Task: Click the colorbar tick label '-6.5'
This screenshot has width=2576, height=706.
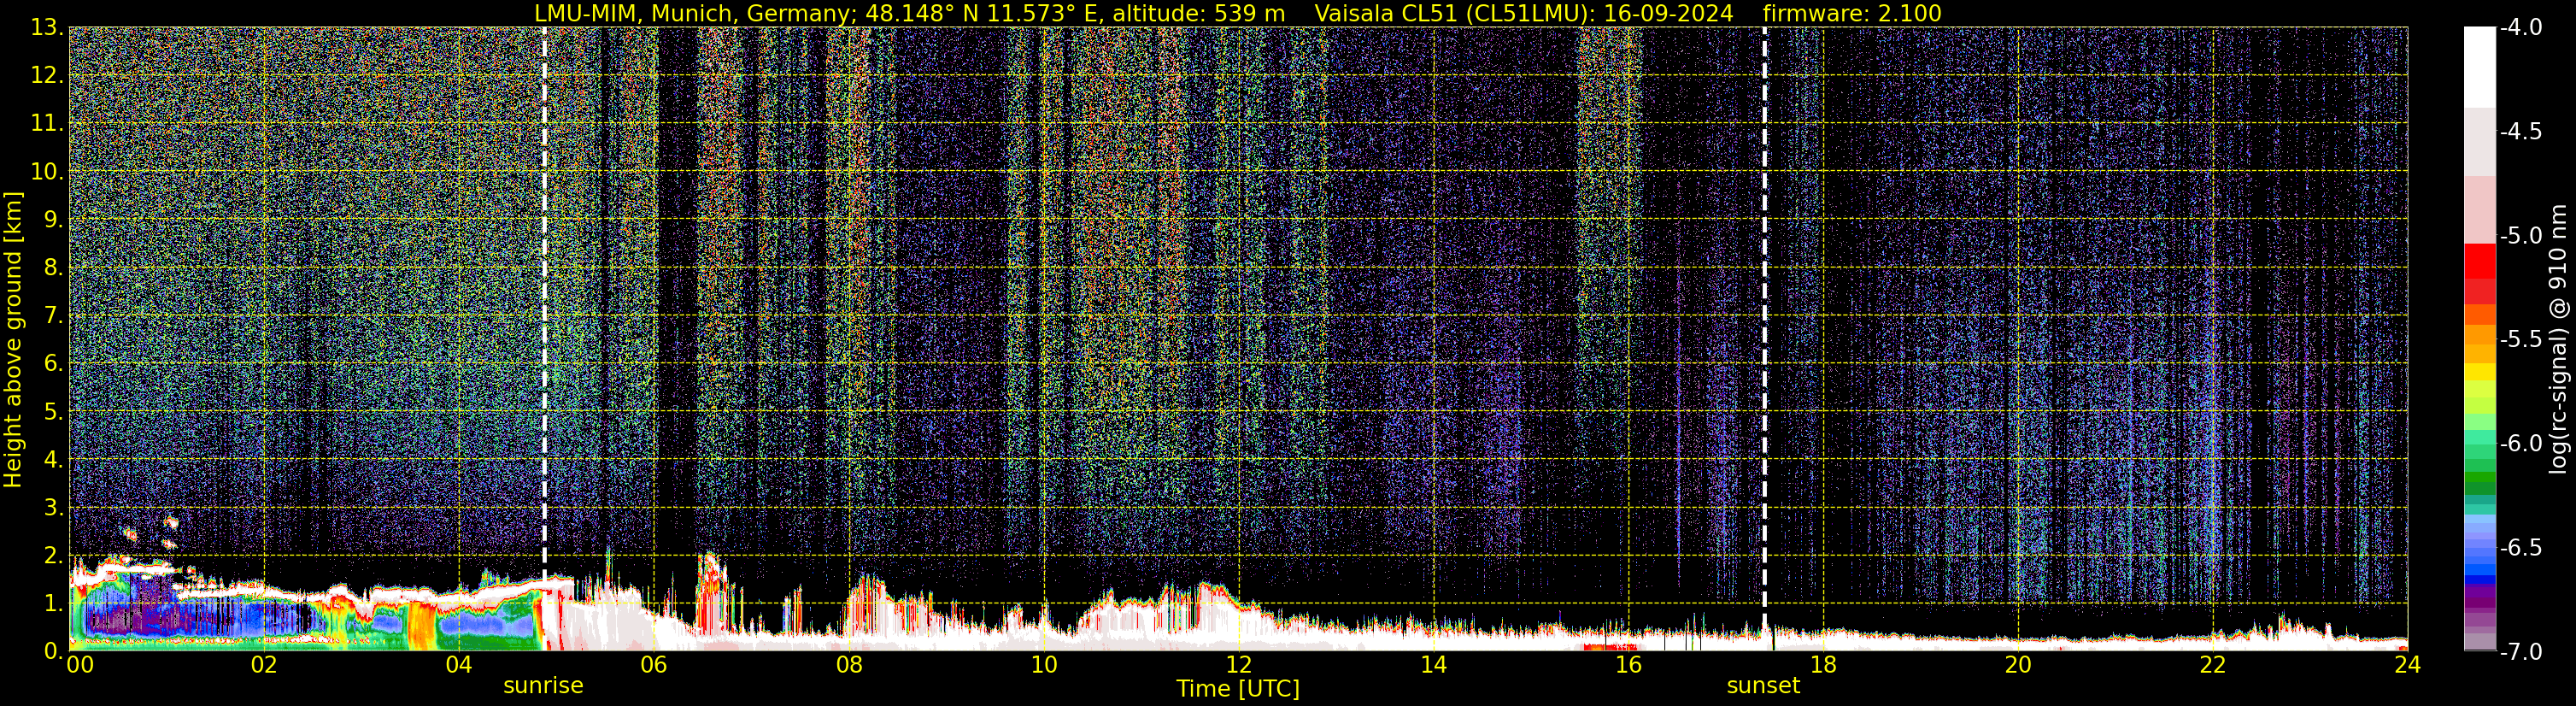Action: point(2521,548)
